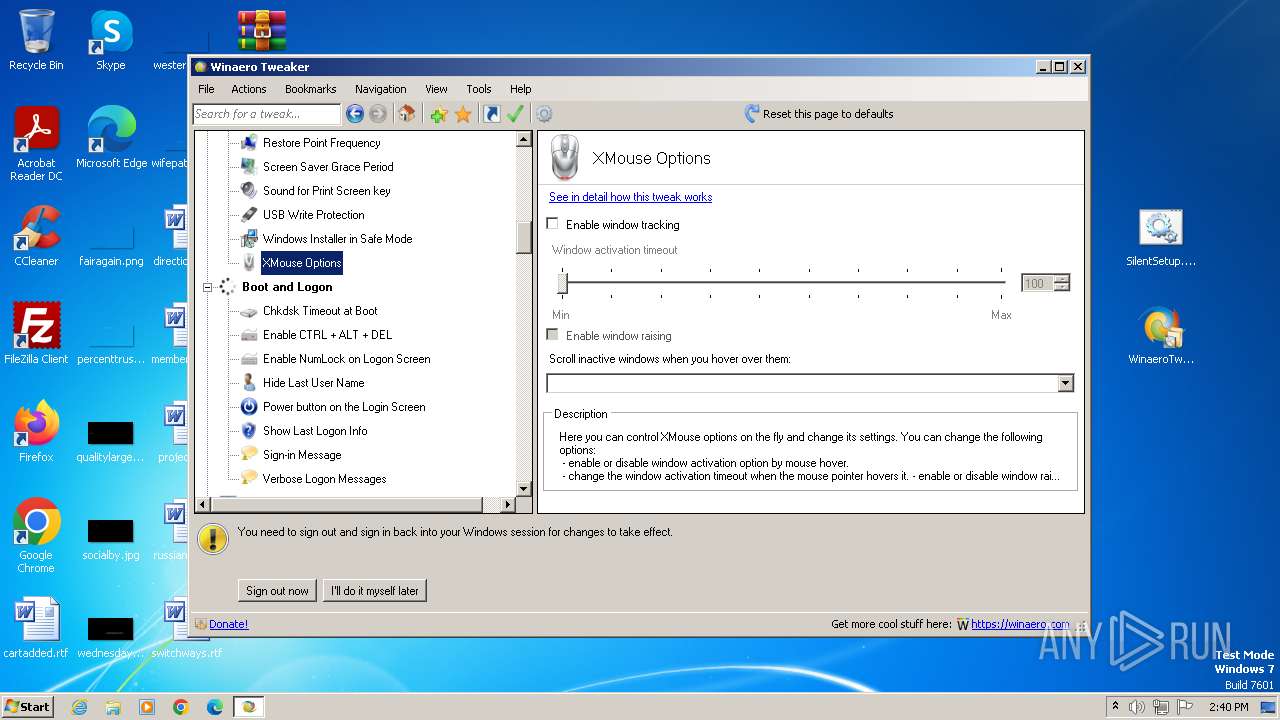Open FileZilla Client desktop icon
1280x720 pixels.
point(36,334)
